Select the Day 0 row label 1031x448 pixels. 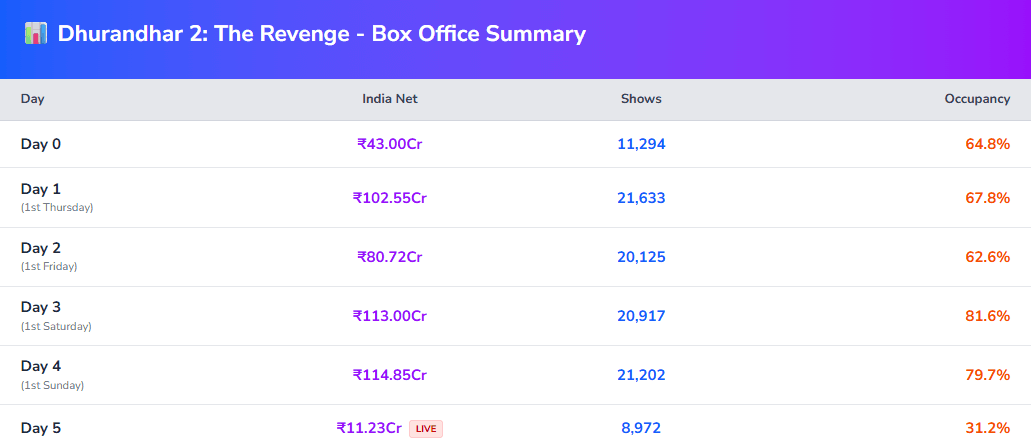pos(41,144)
